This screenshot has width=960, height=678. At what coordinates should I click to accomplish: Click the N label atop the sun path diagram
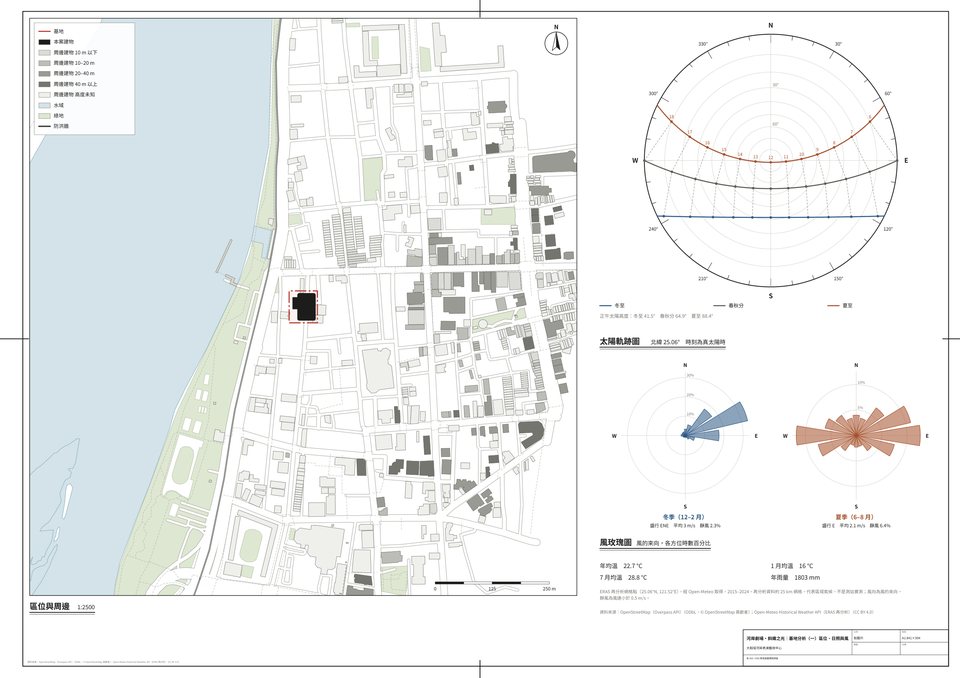tap(770, 25)
